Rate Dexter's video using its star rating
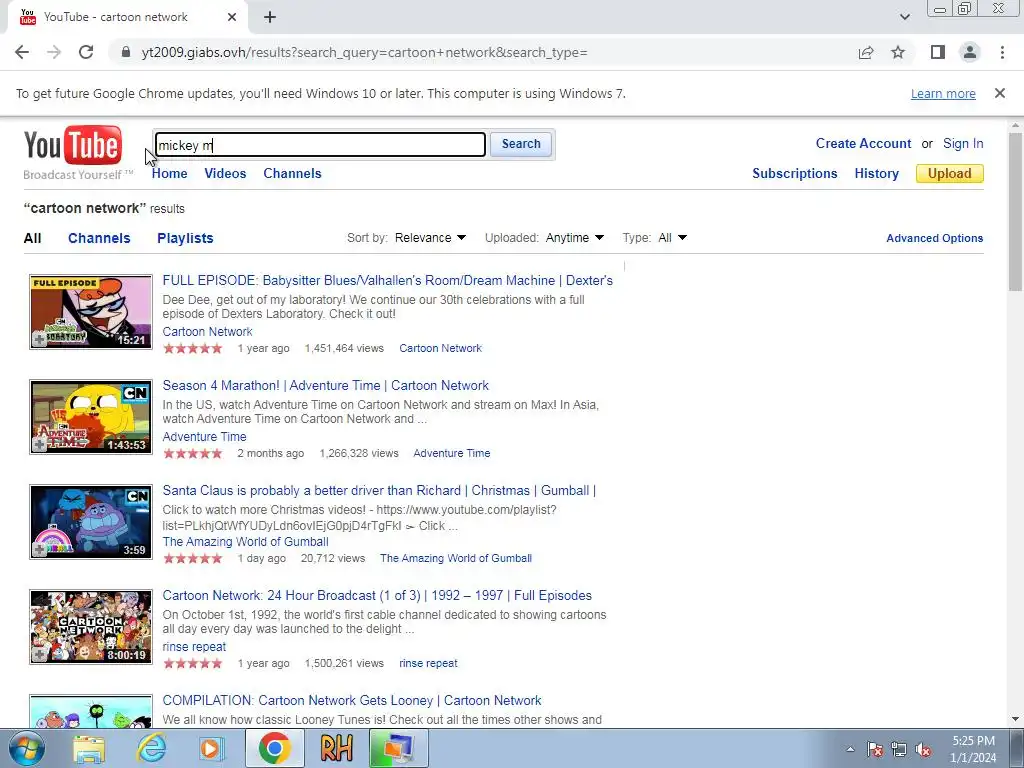Image resolution: width=1024 pixels, height=768 pixels. 193,348
